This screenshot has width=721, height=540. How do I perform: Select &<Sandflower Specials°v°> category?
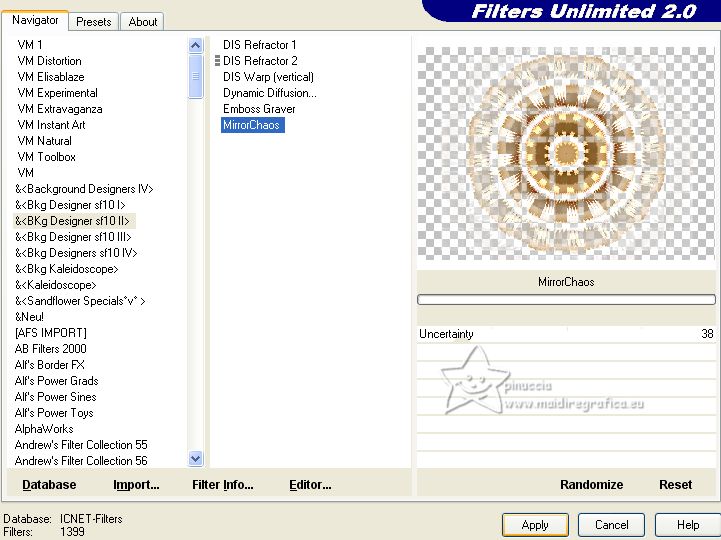tap(80, 301)
